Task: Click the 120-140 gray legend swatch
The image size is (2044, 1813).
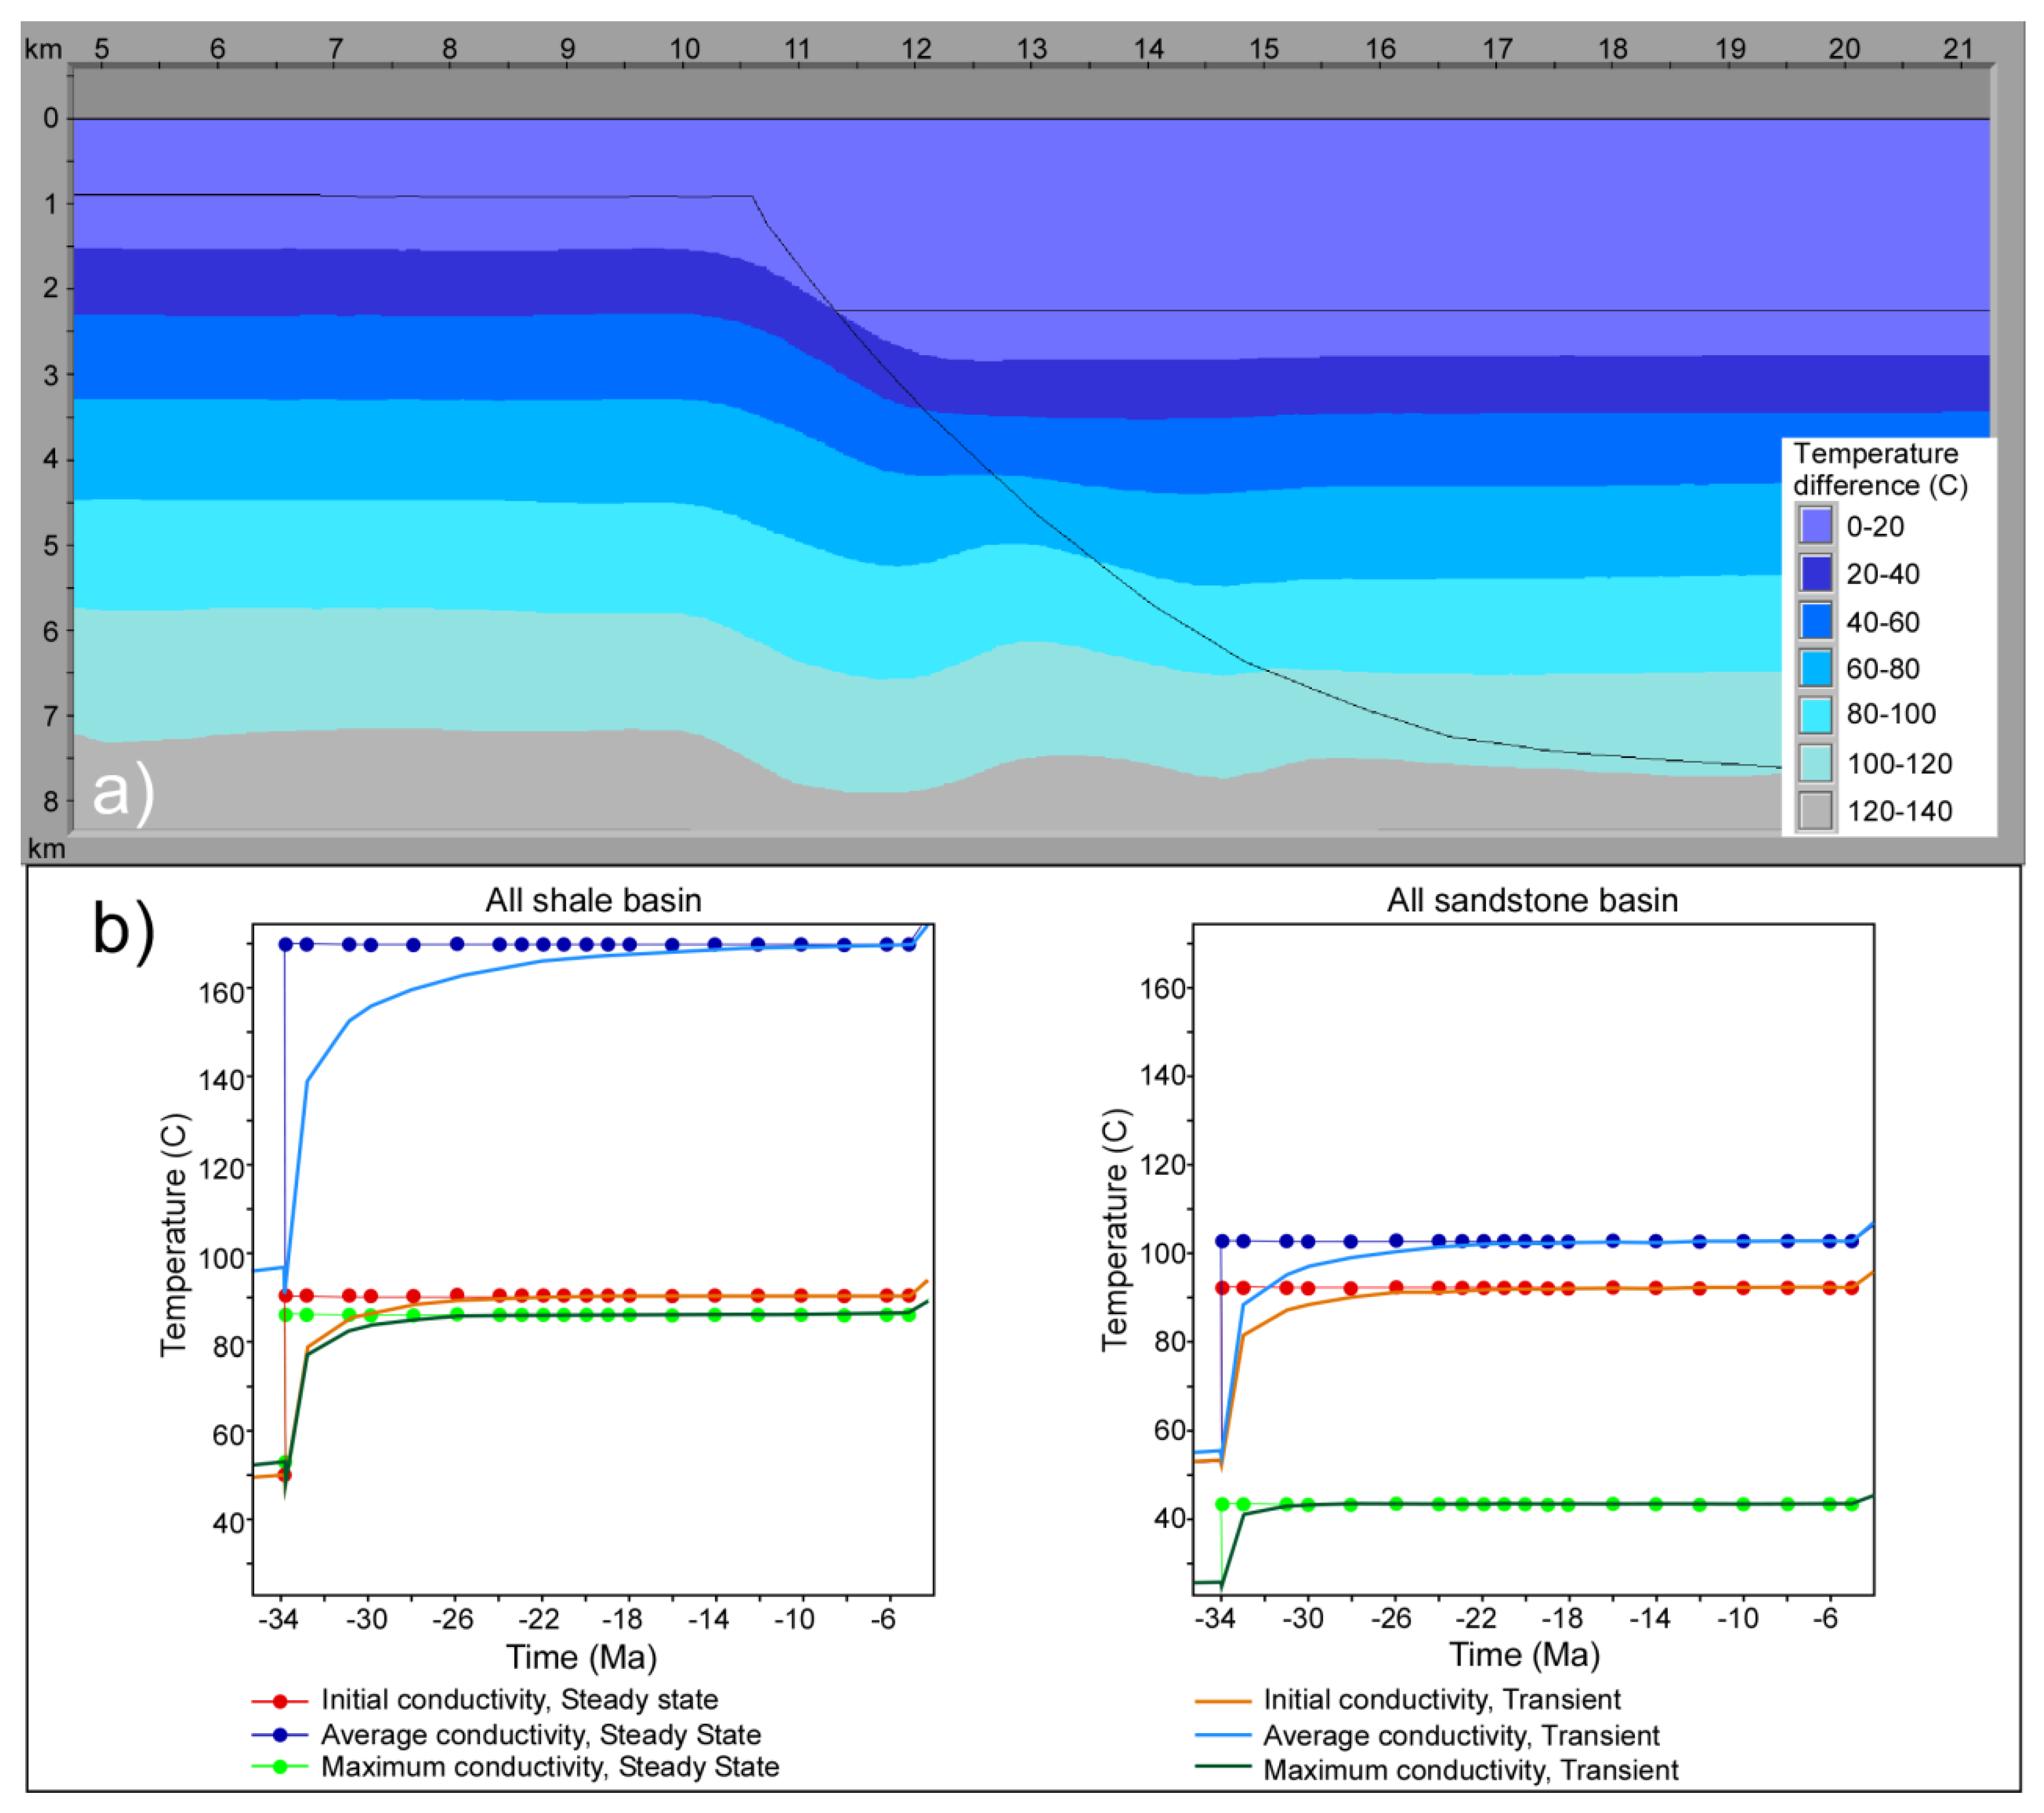Action: coord(1816,810)
